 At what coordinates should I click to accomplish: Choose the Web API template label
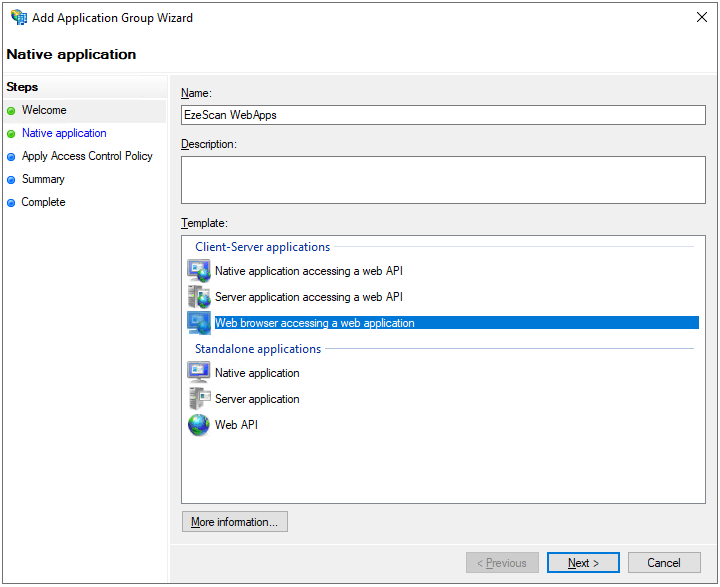coord(236,425)
